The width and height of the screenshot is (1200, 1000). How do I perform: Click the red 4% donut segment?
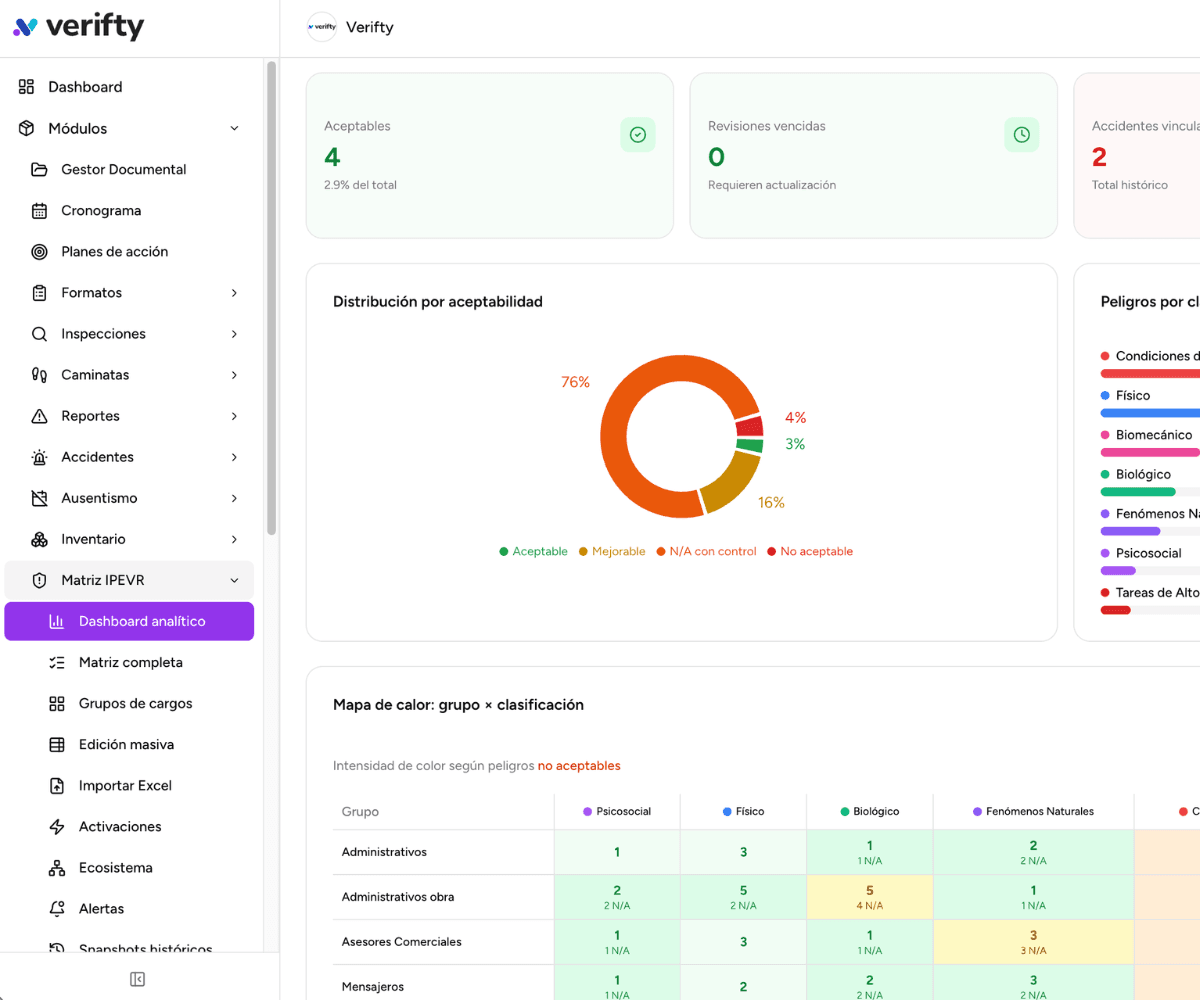[x=749, y=425]
